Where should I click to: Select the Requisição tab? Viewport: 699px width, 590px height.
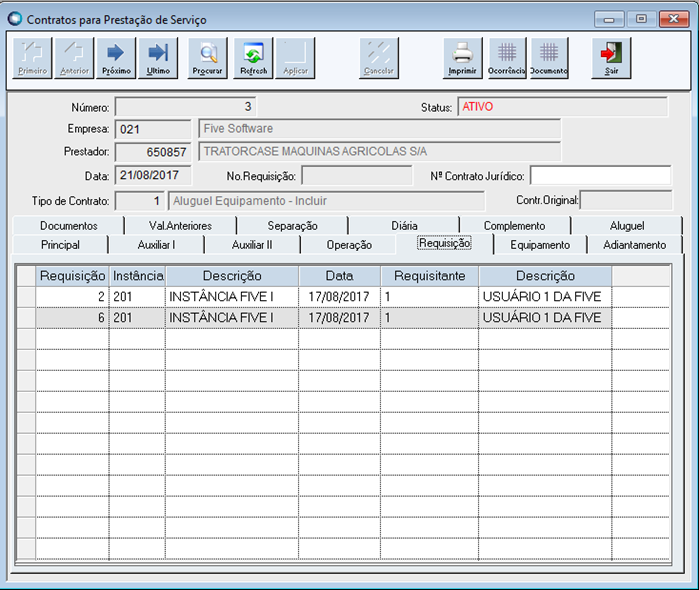pos(444,243)
